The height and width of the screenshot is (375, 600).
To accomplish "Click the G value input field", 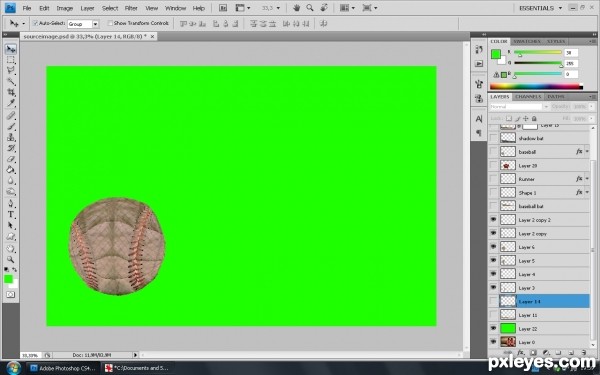I will (571, 64).
